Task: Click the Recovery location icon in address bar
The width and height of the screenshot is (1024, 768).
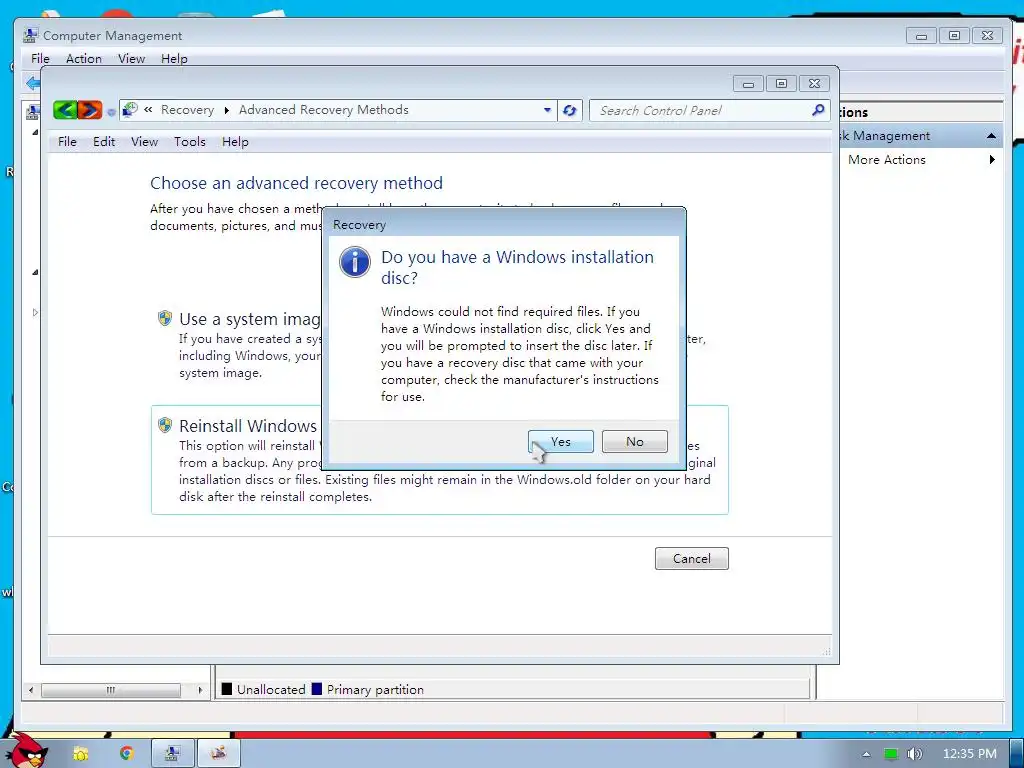Action: (x=131, y=110)
